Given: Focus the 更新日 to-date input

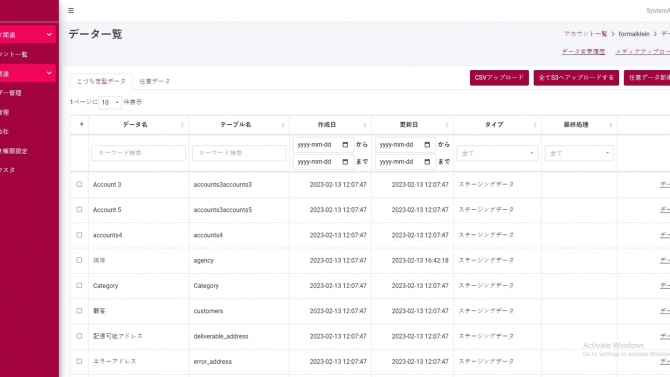Looking at the screenshot, I should [405, 162].
